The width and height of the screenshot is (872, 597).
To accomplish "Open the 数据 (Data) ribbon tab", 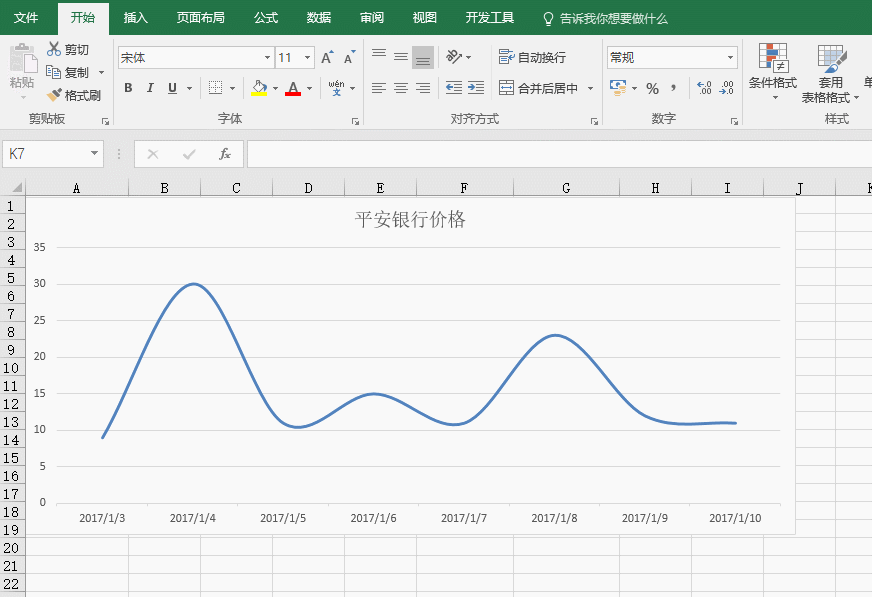I will 318,18.
